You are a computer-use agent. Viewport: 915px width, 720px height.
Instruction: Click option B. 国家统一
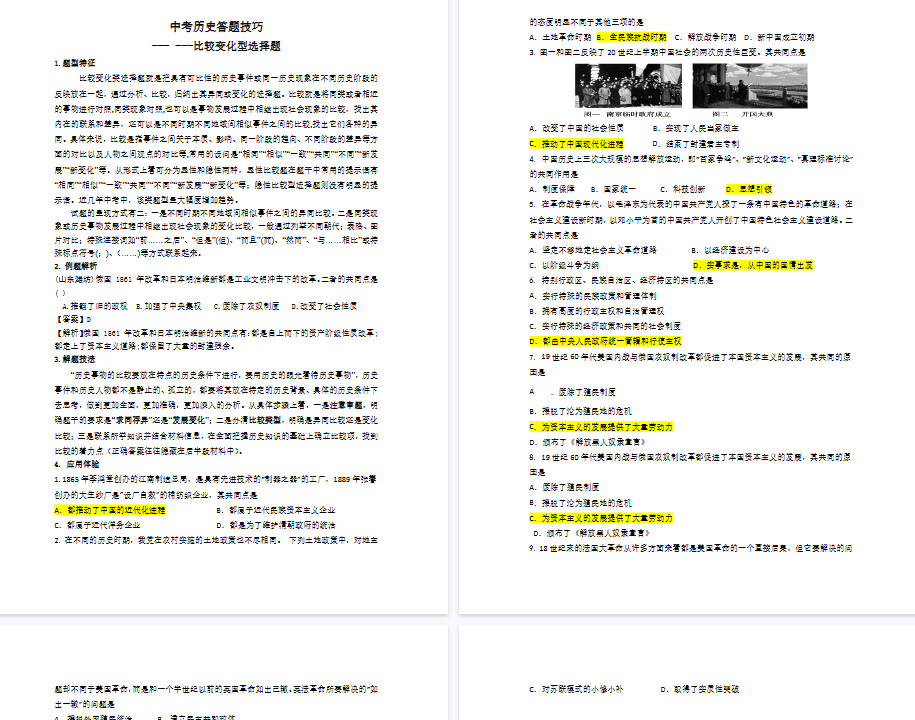pyautogui.click(x=613, y=190)
